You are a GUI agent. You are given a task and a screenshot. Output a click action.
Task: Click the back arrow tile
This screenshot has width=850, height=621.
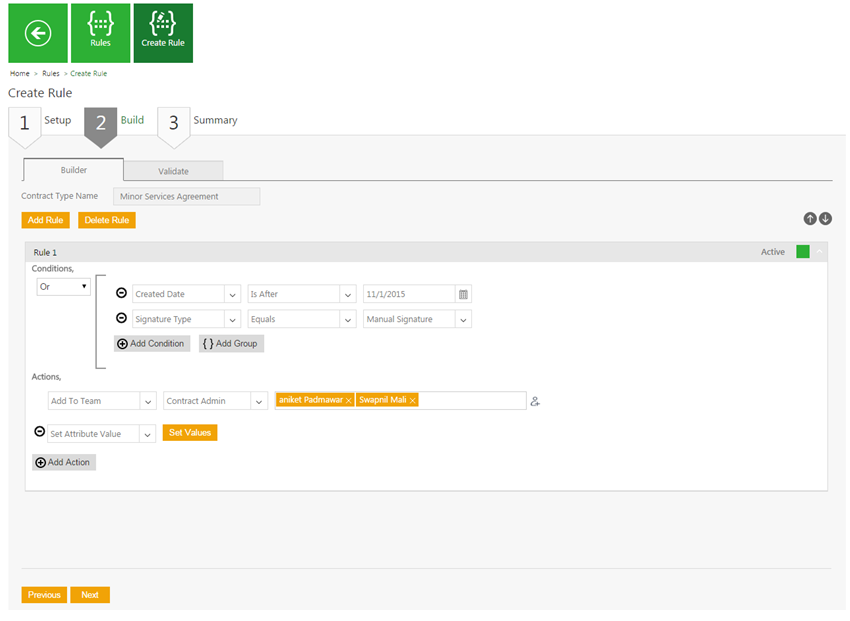pyautogui.click(x=38, y=33)
